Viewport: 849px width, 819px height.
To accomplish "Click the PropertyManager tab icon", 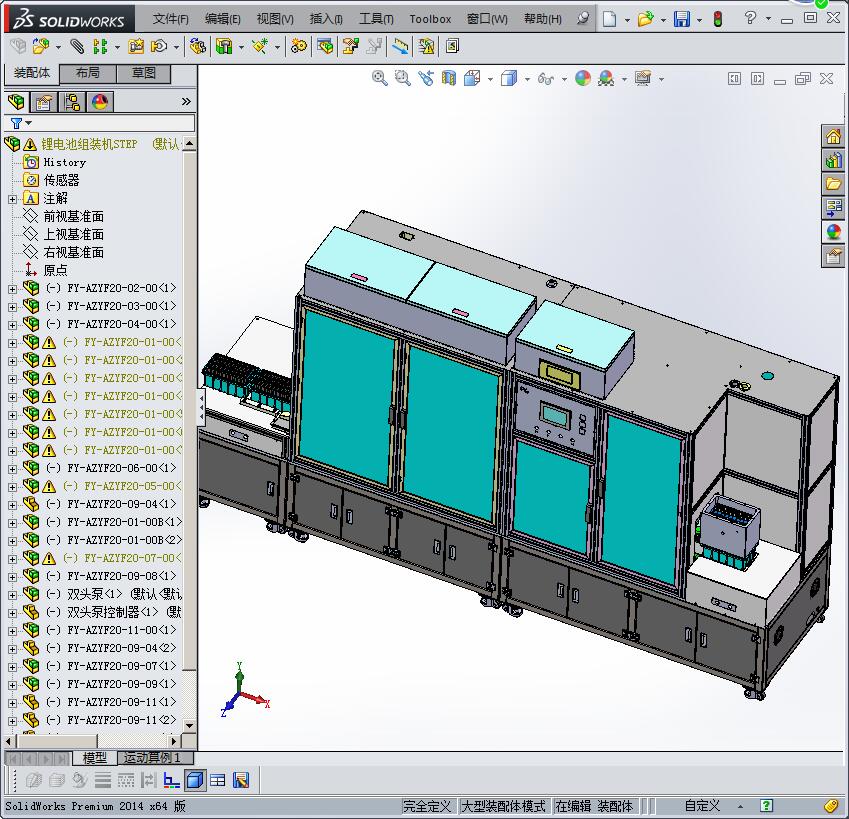I will (x=44, y=102).
